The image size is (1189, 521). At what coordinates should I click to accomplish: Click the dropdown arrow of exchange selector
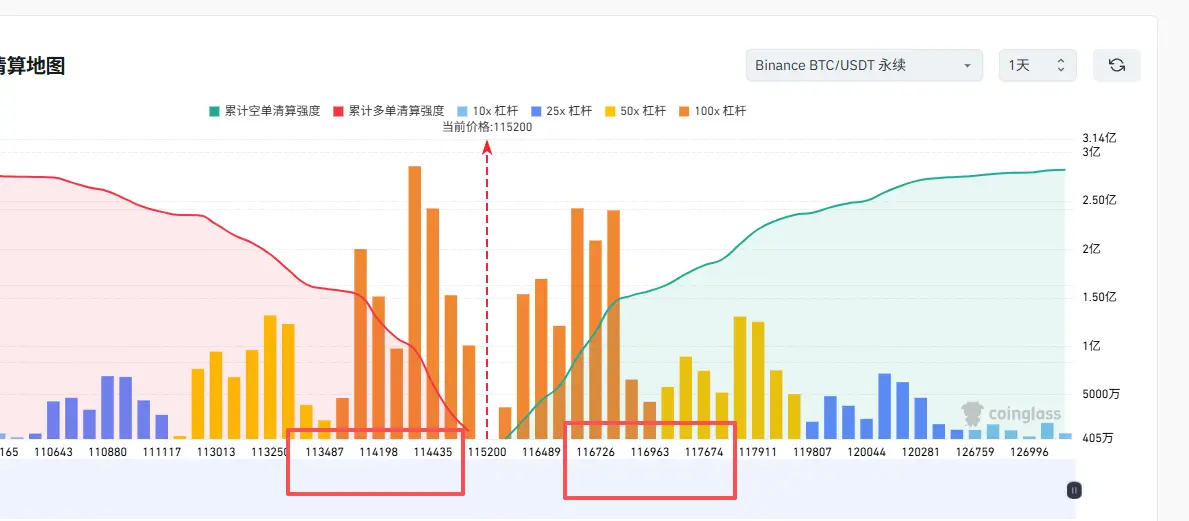point(967,66)
